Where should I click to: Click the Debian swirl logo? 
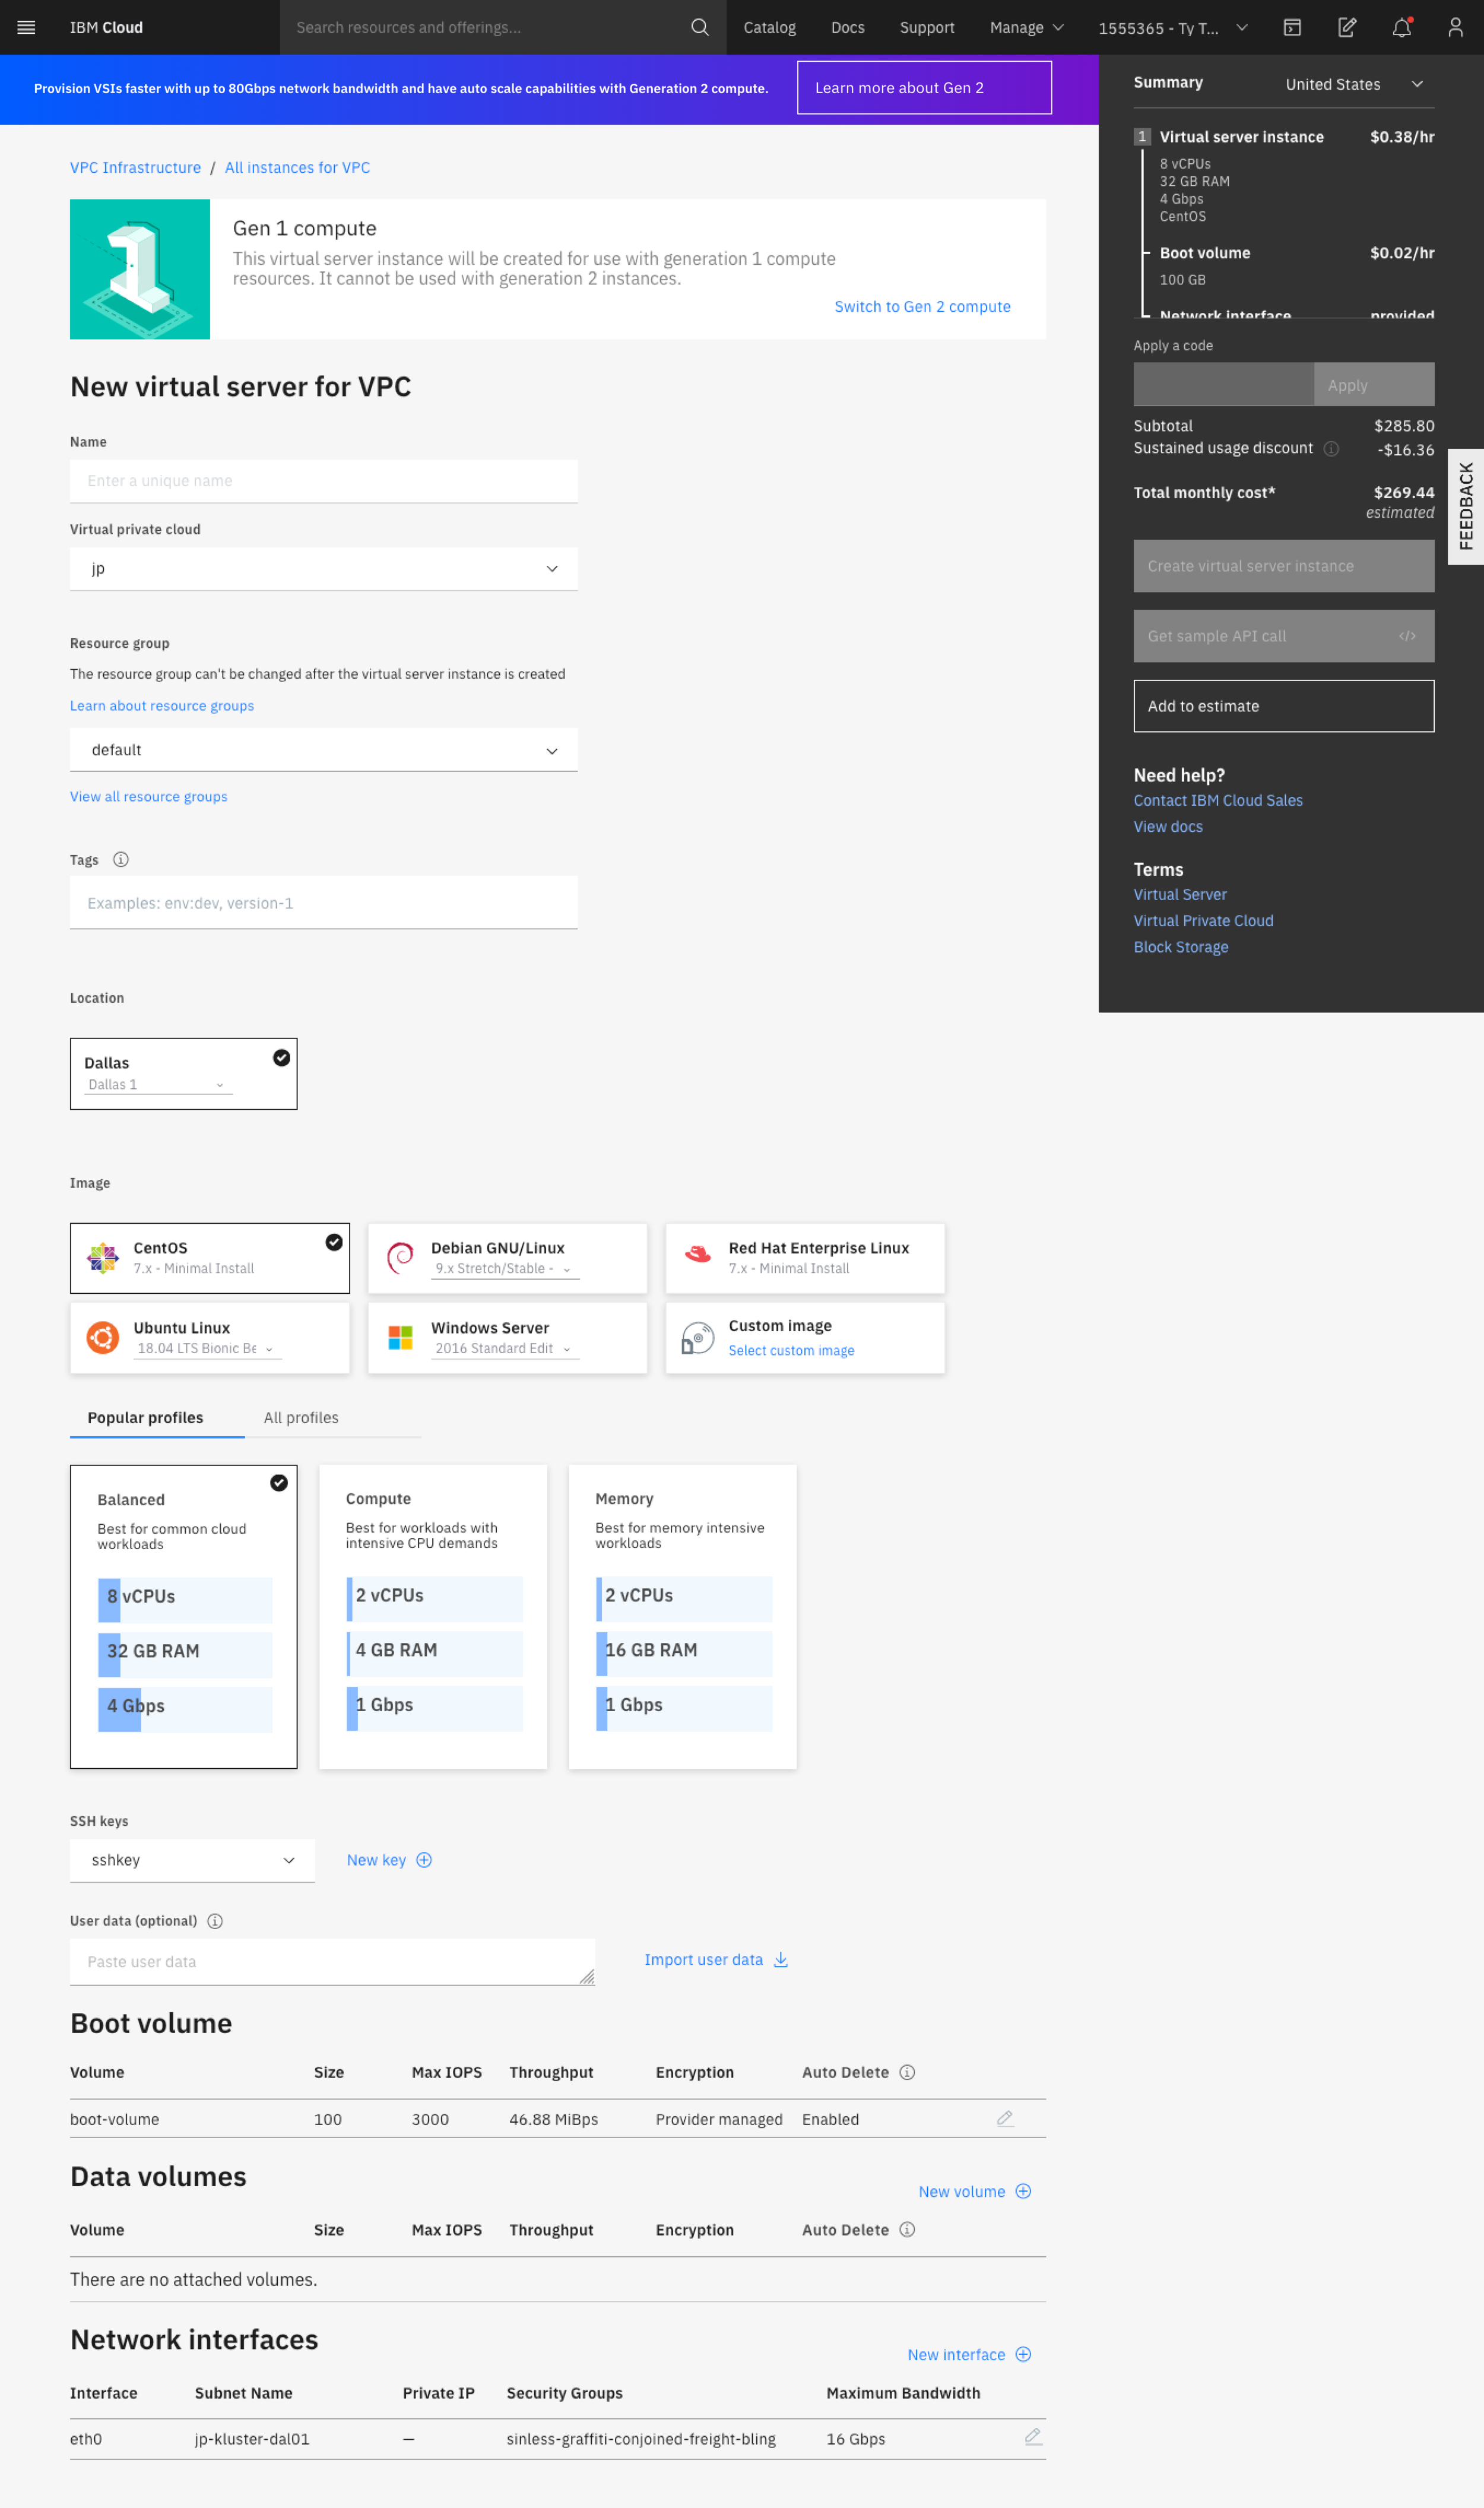pyautogui.click(x=400, y=1258)
